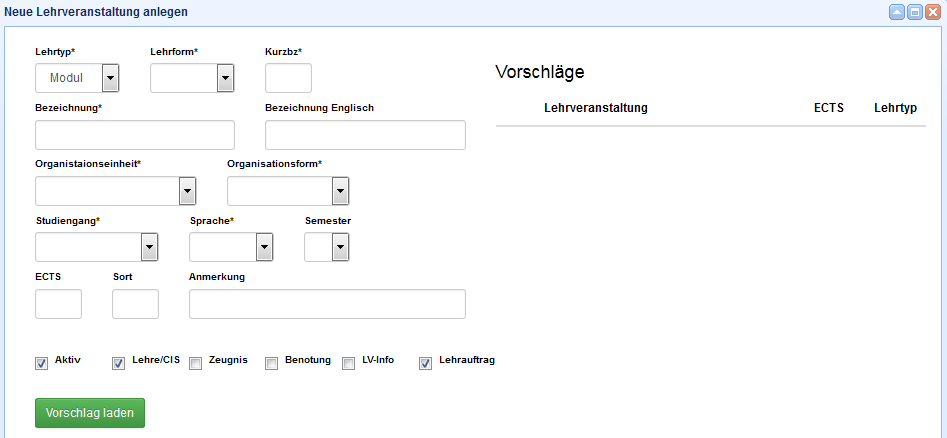
Task: Enable the Zeugnis checkbox
Action: (x=195, y=363)
